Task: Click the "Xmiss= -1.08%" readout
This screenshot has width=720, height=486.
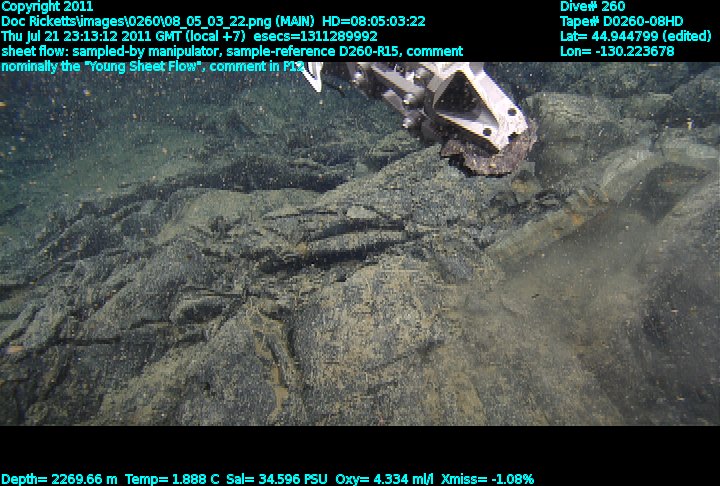Action: tap(487, 479)
